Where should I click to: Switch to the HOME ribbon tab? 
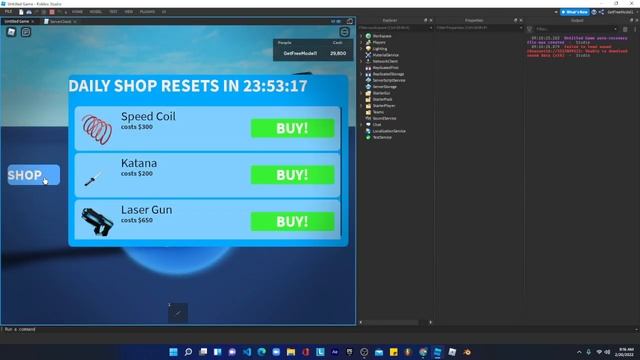point(77,12)
